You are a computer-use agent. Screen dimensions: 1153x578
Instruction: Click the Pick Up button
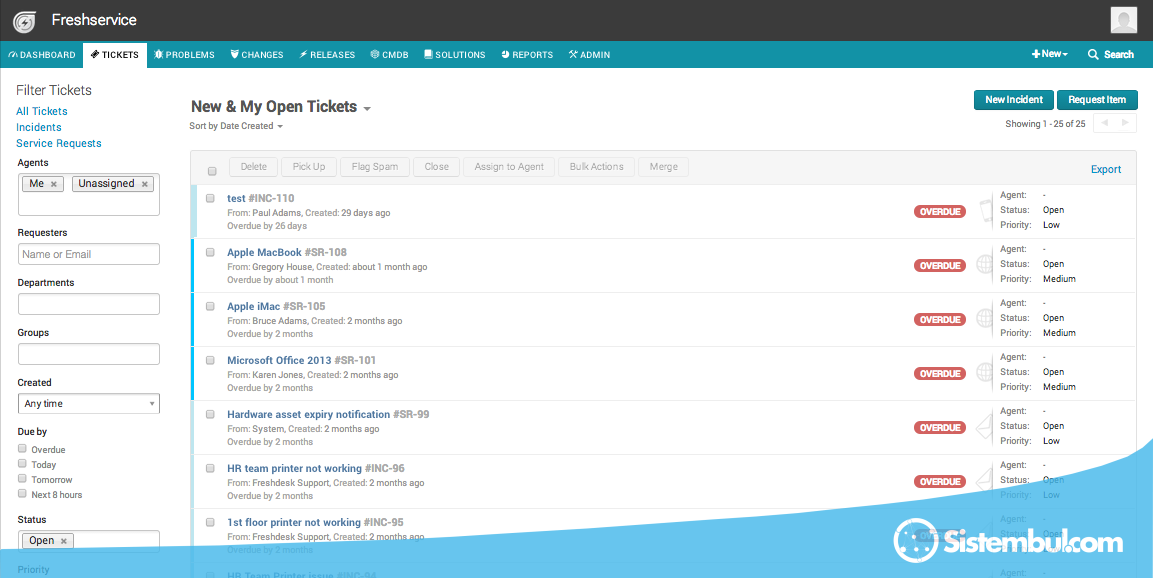309,167
